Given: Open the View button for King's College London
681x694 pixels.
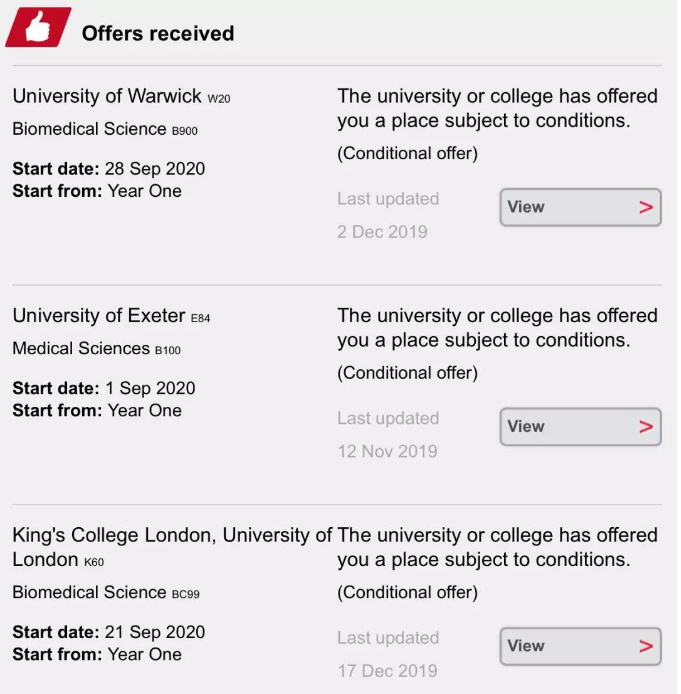Looking at the screenshot, I should [x=581, y=646].
